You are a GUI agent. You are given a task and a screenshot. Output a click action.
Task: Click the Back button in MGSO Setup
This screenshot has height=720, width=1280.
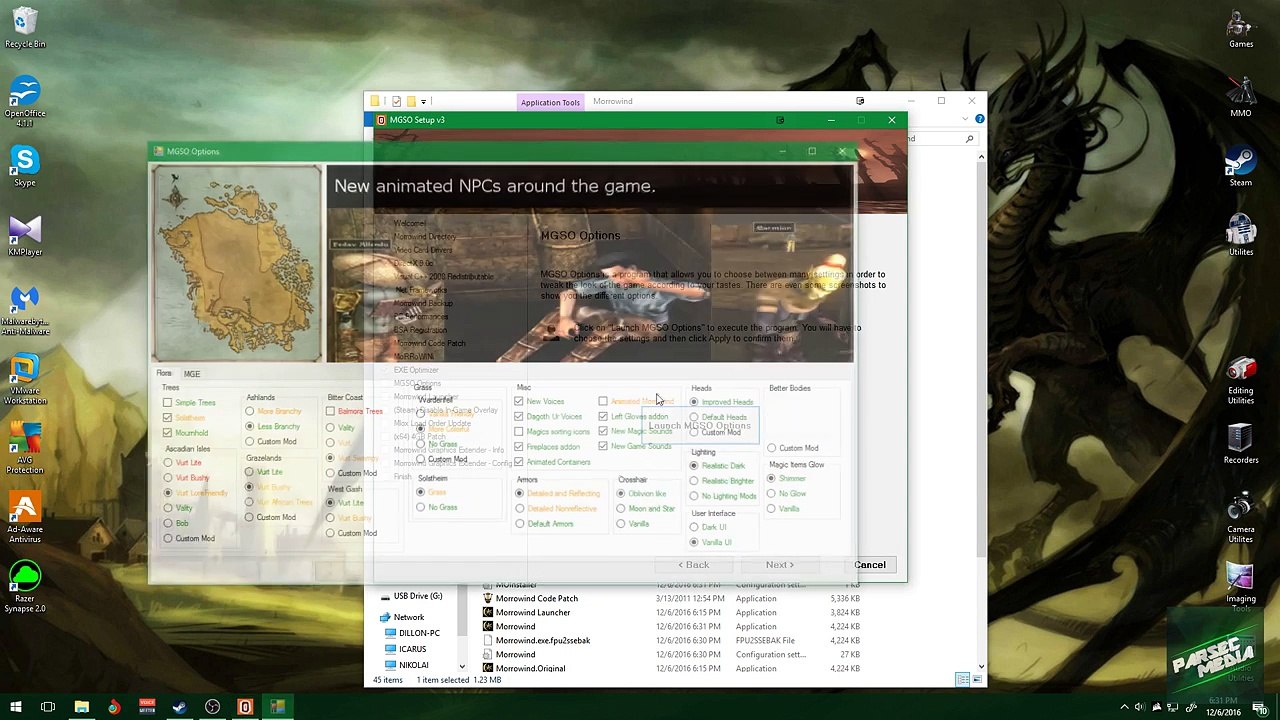point(694,565)
